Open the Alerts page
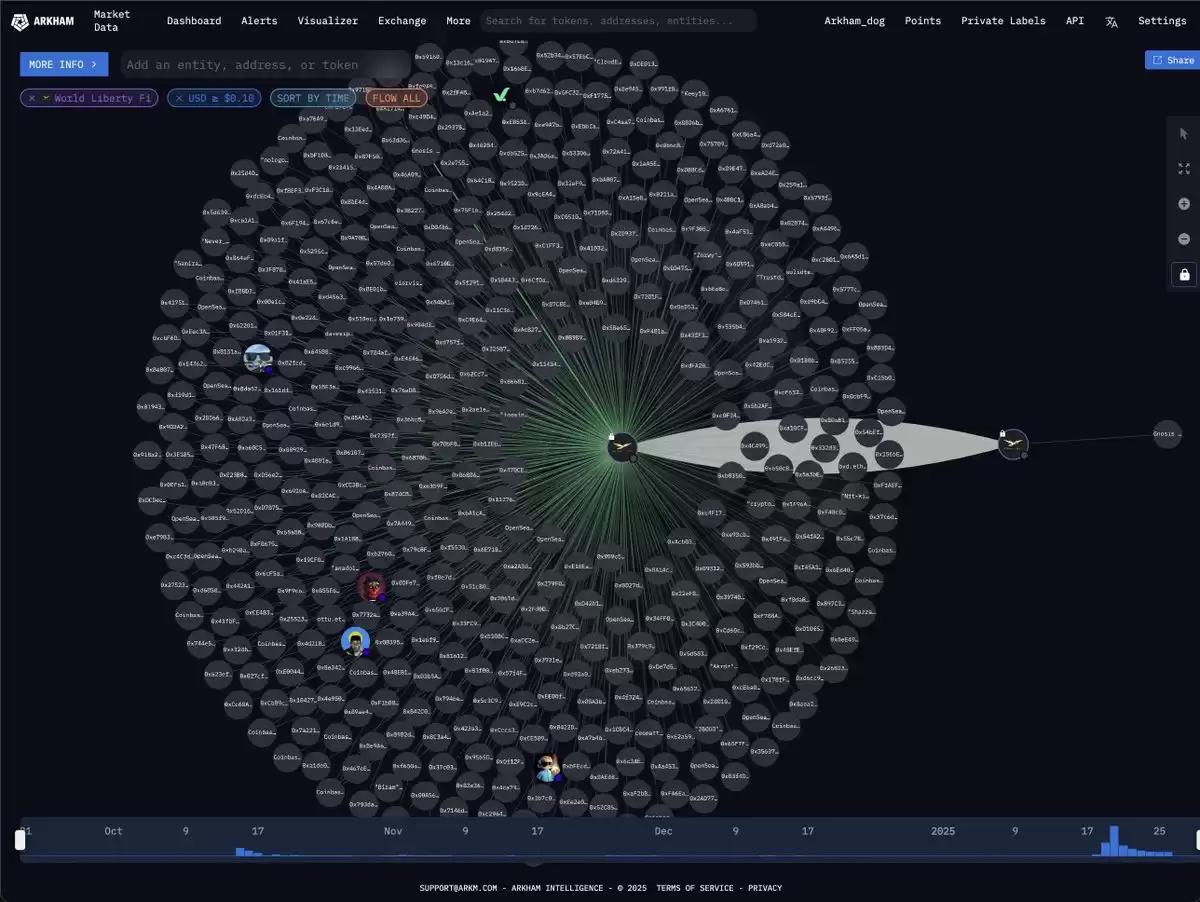Image resolution: width=1200 pixels, height=902 pixels. click(259, 21)
